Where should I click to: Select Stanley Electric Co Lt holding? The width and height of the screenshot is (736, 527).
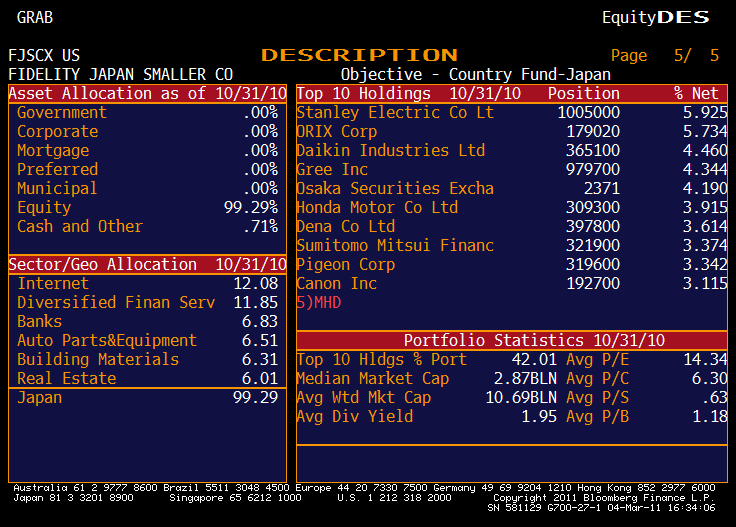[x=395, y=113]
